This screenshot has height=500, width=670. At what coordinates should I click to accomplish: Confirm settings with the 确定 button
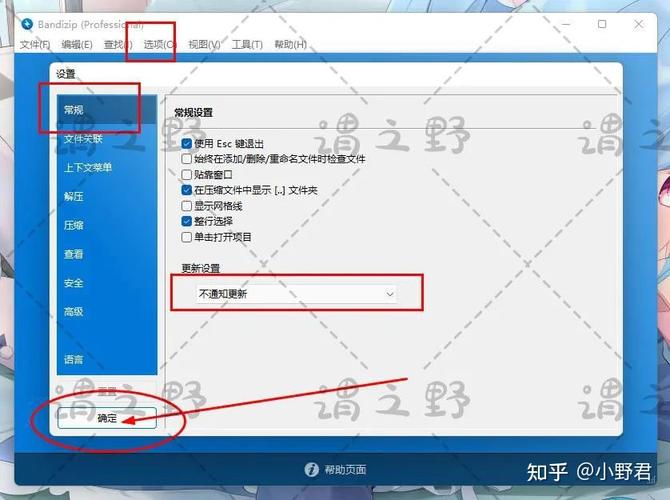107,418
